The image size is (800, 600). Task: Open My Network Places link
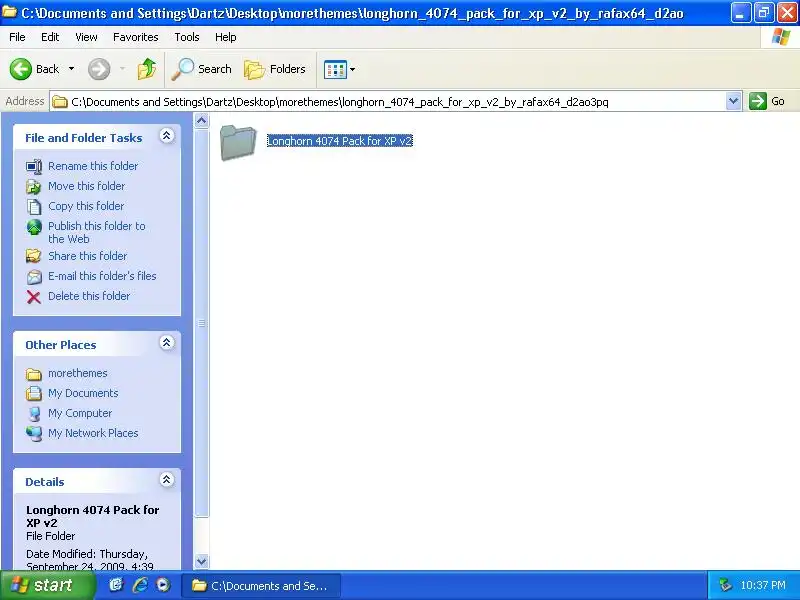coord(93,433)
